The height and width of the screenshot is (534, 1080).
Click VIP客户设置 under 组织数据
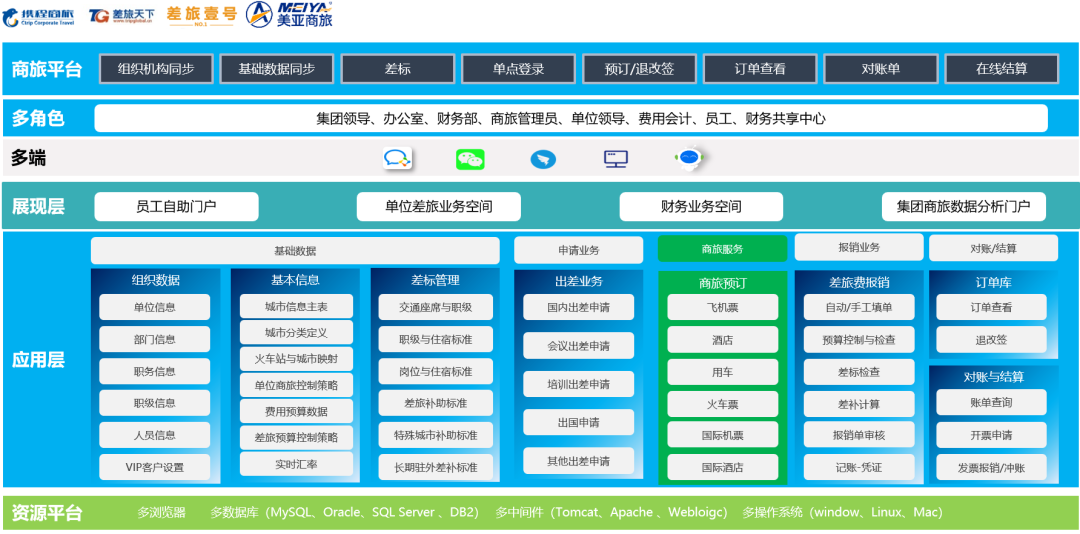coord(154,467)
